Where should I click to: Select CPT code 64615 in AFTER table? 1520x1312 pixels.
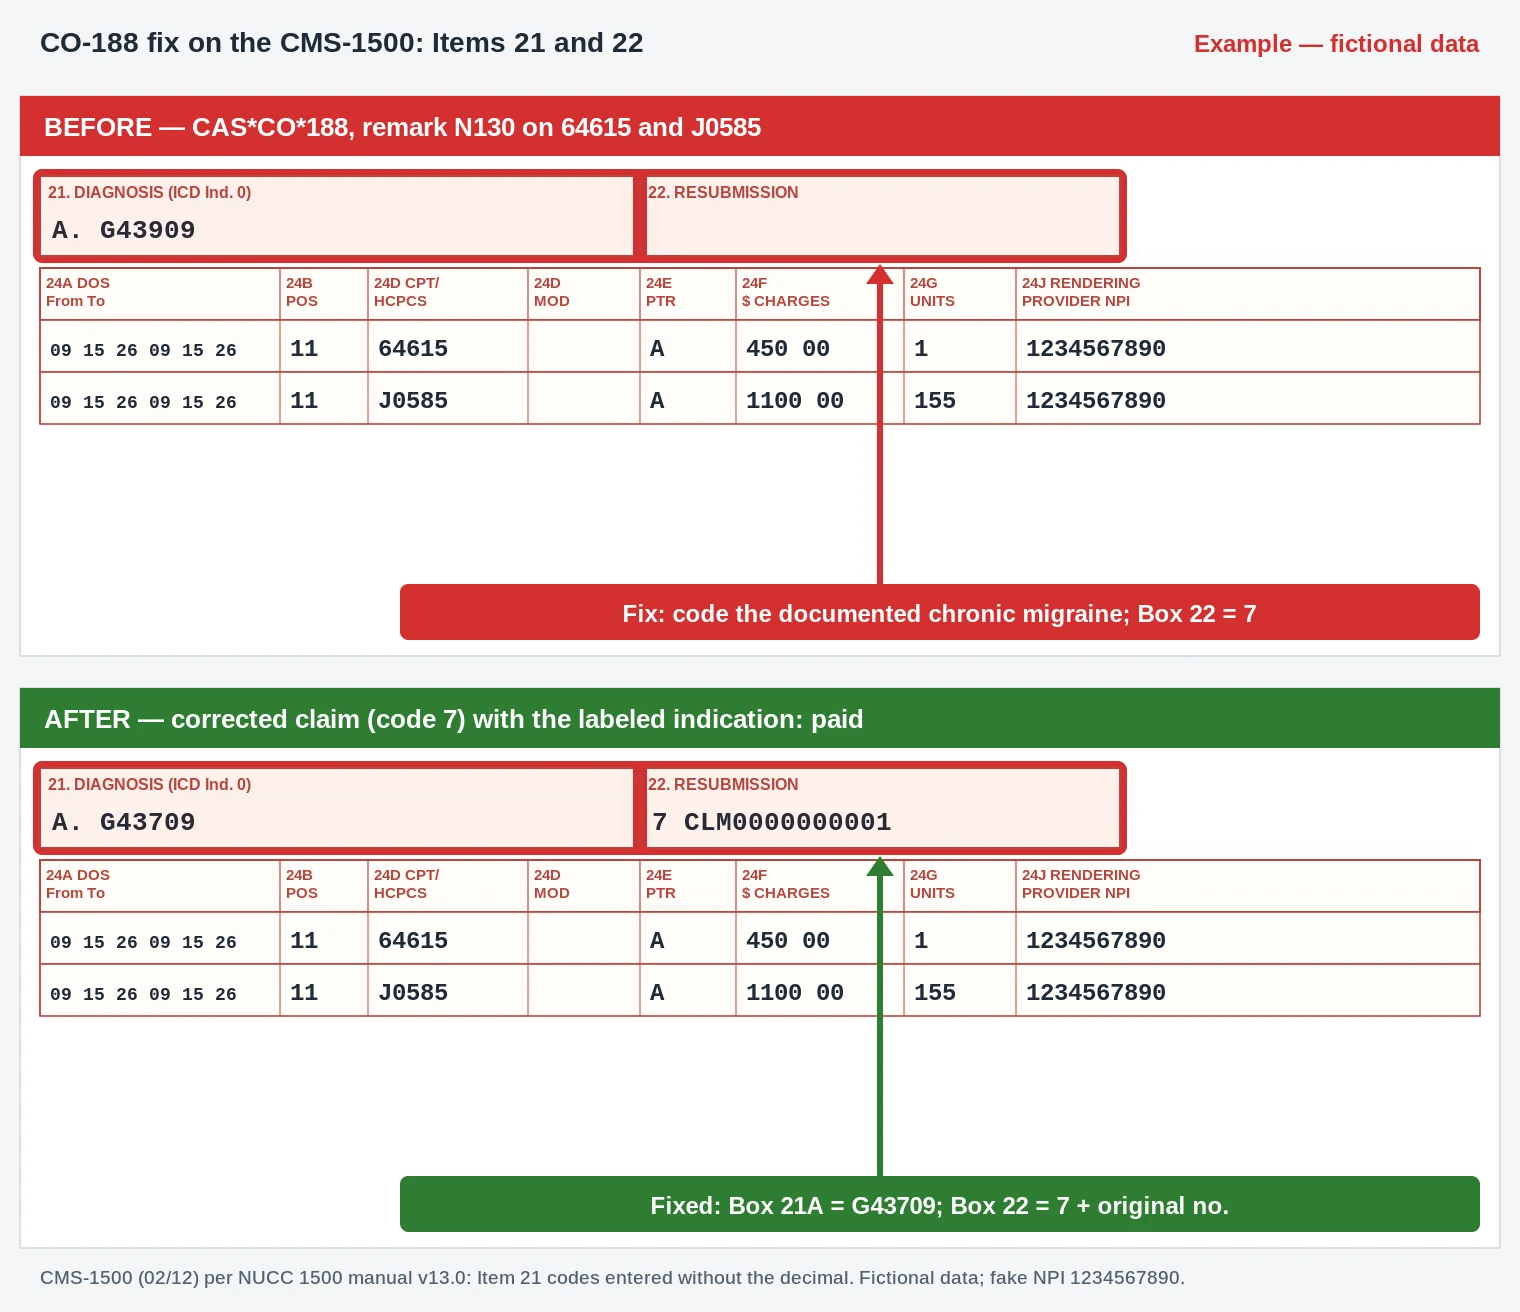(x=413, y=940)
